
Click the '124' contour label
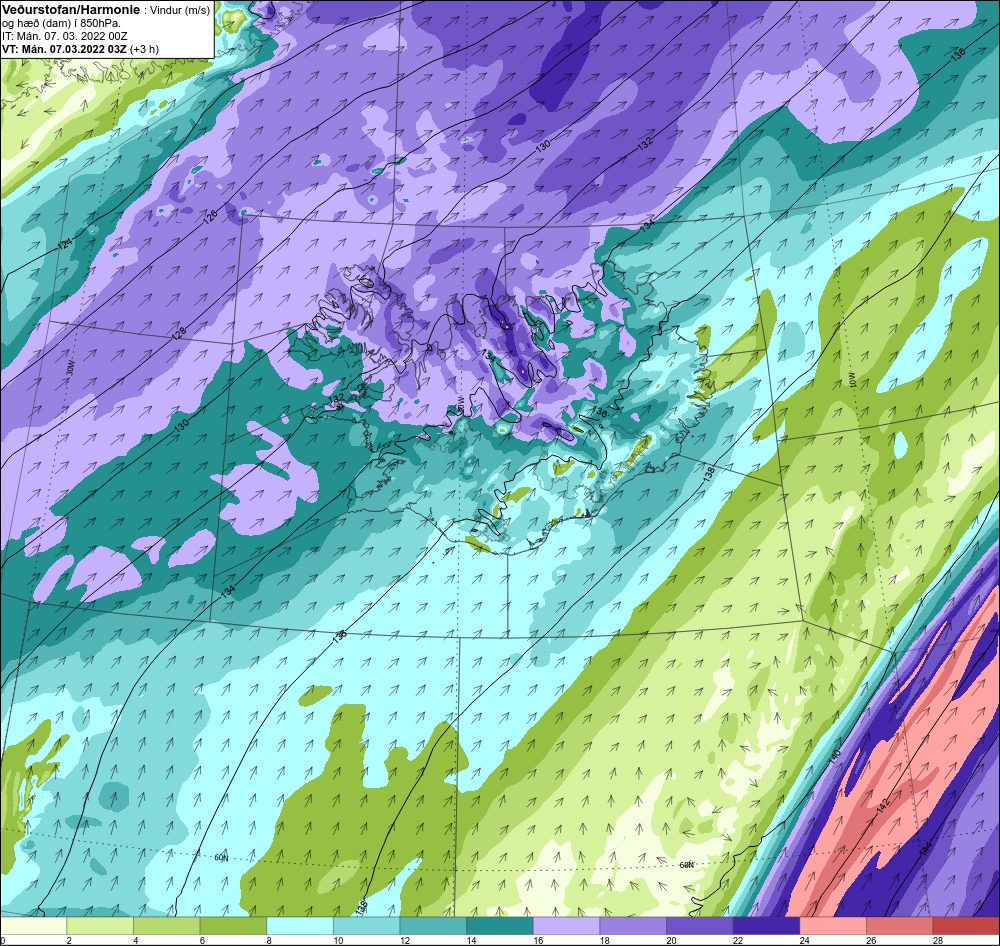pos(65,244)
